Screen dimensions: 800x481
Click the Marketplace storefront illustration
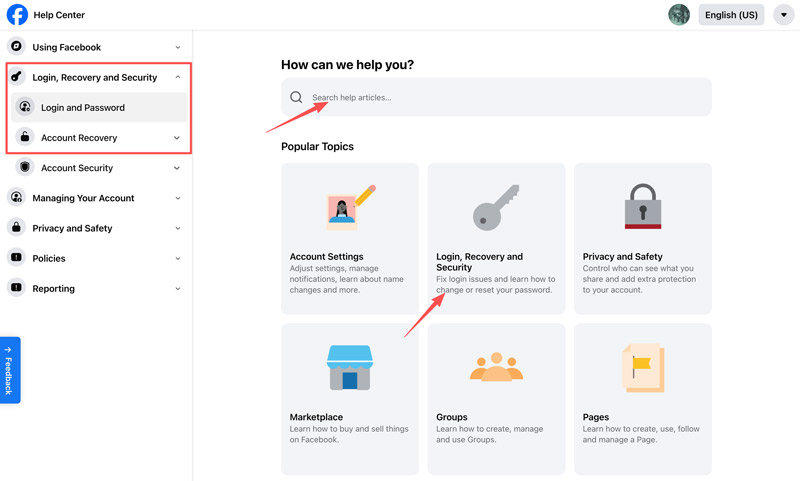tap(350, 368)
